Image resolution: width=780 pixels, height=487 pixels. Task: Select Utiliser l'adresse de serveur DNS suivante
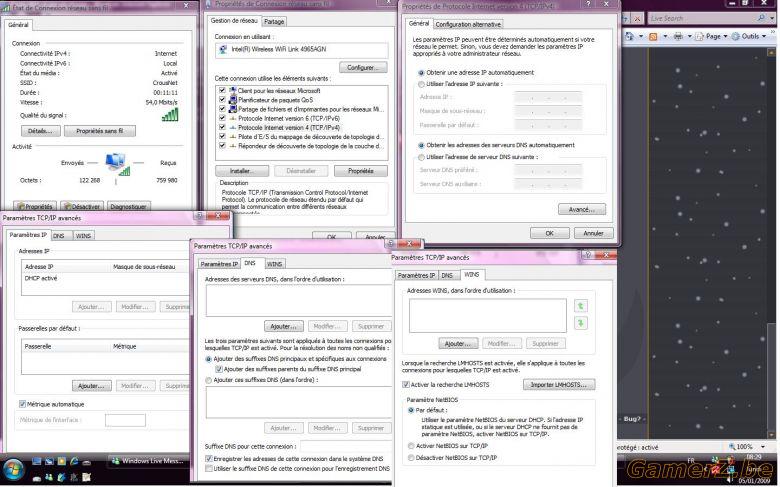pyautogui.click(x=421, y=157)
